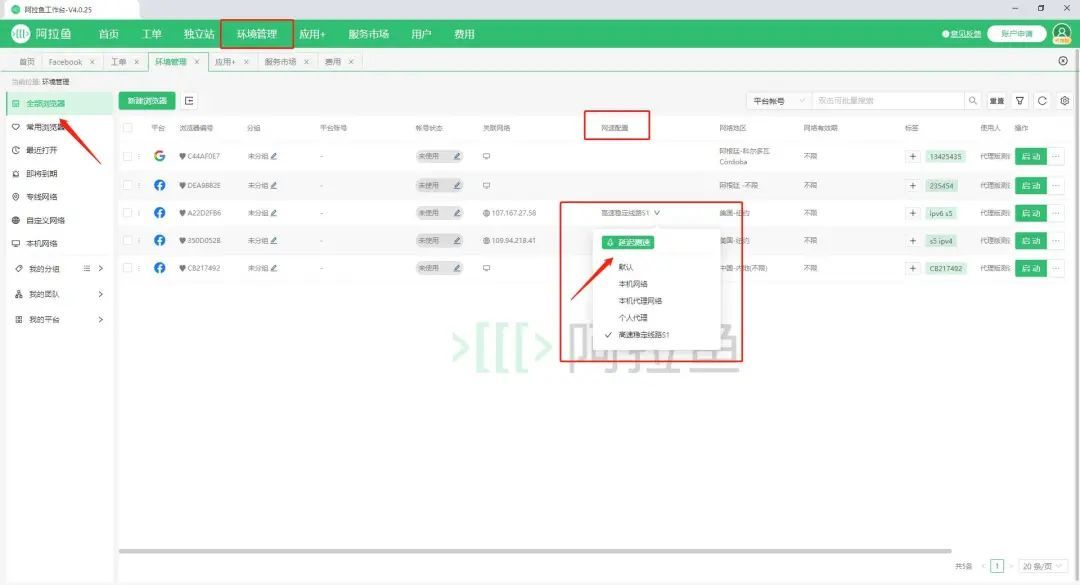Click the import icon beside 新建浏览器

[189, 101]
